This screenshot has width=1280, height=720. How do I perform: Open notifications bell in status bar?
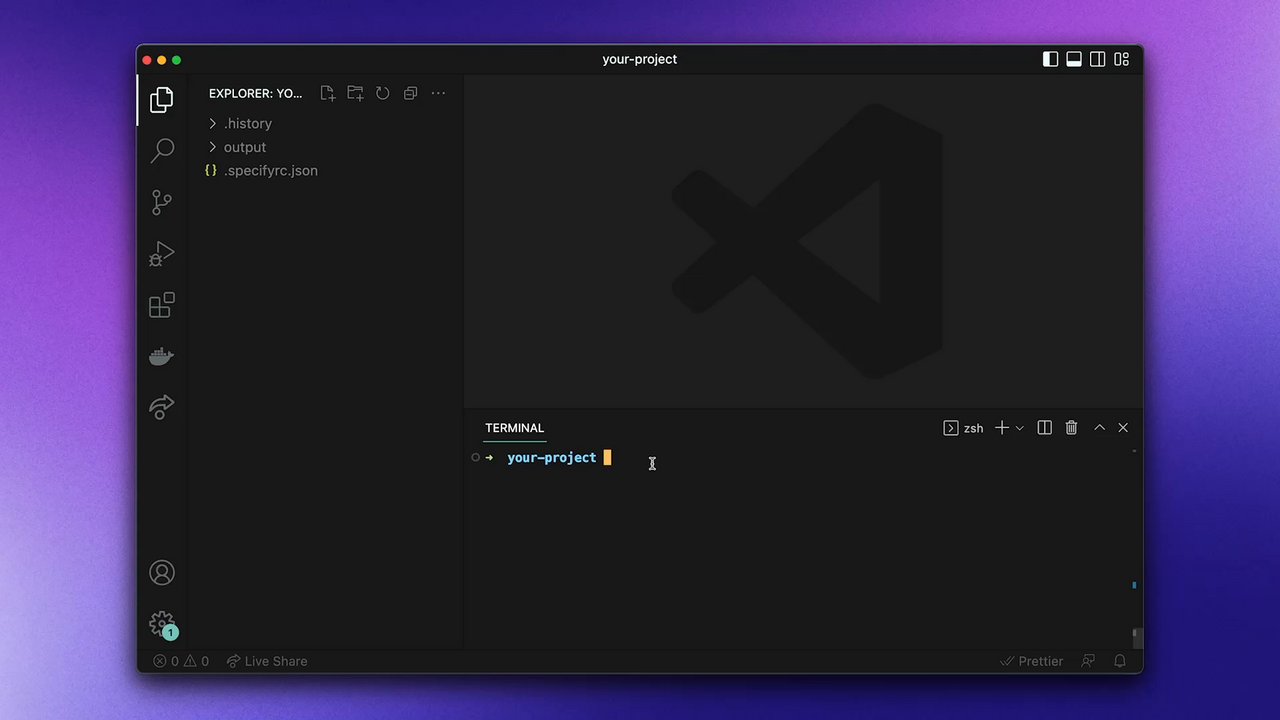tap(1120, 661)
